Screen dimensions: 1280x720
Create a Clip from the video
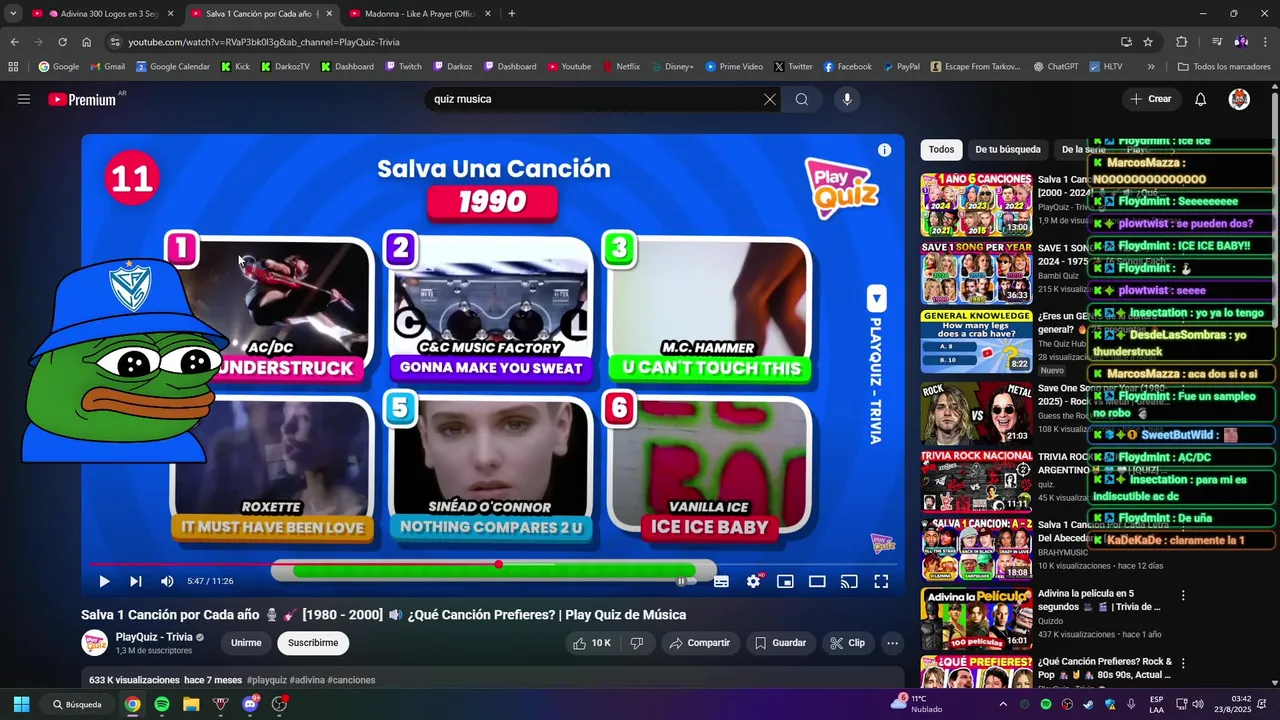[848, 643]
